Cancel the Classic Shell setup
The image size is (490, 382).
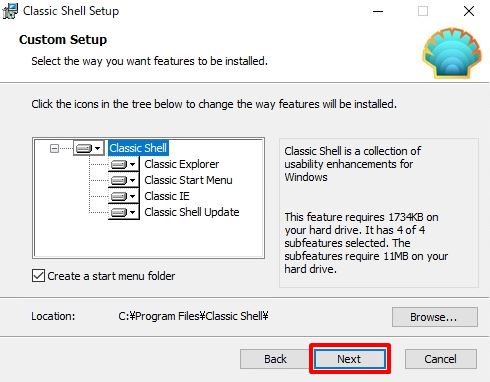click(x=441, y=359)
